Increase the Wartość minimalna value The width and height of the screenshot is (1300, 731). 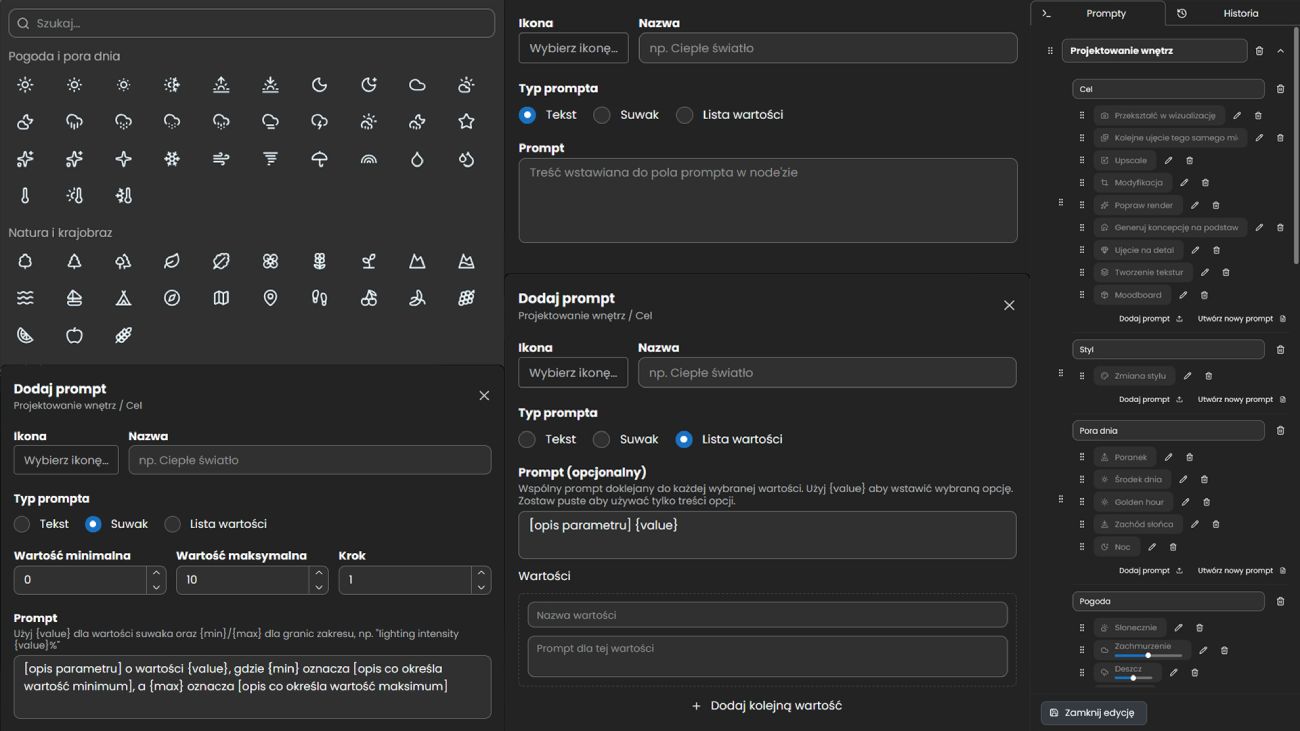pos(156,573)
